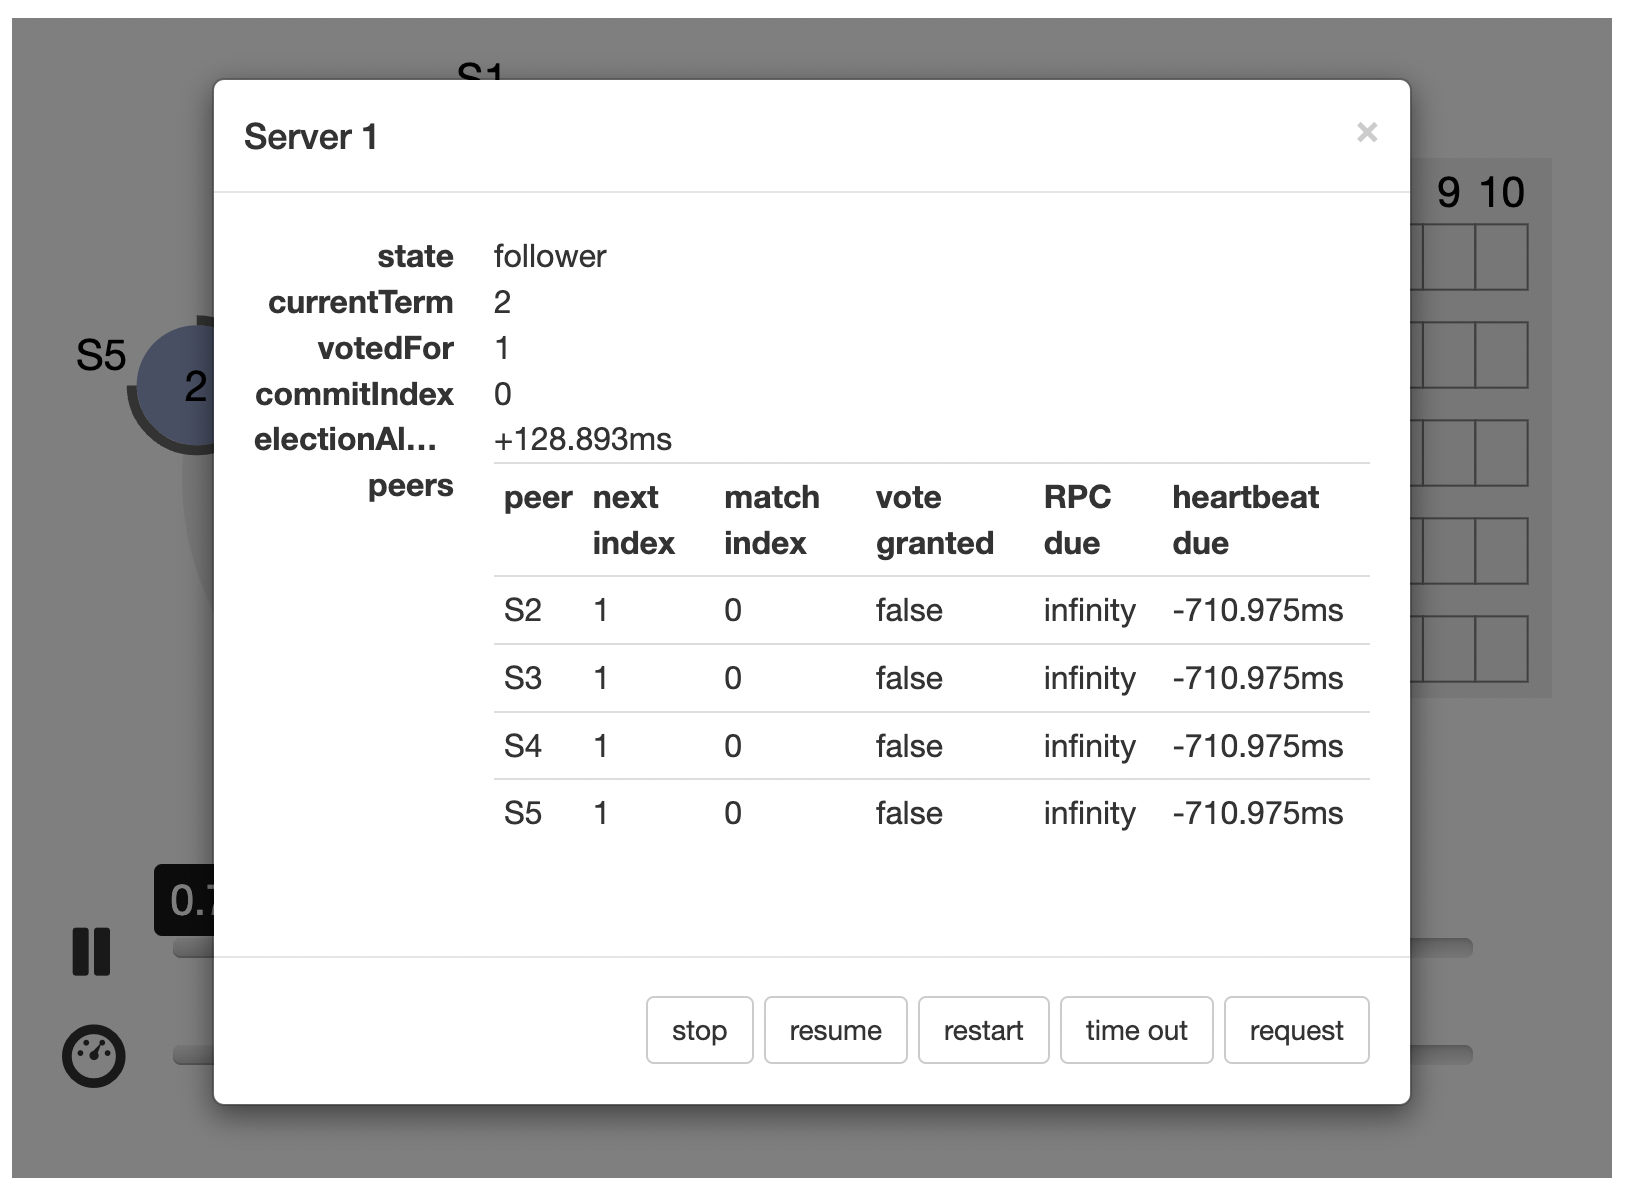Trigger the time out button
Screen dimensions: 1632x1194
pos(1136,1030)
